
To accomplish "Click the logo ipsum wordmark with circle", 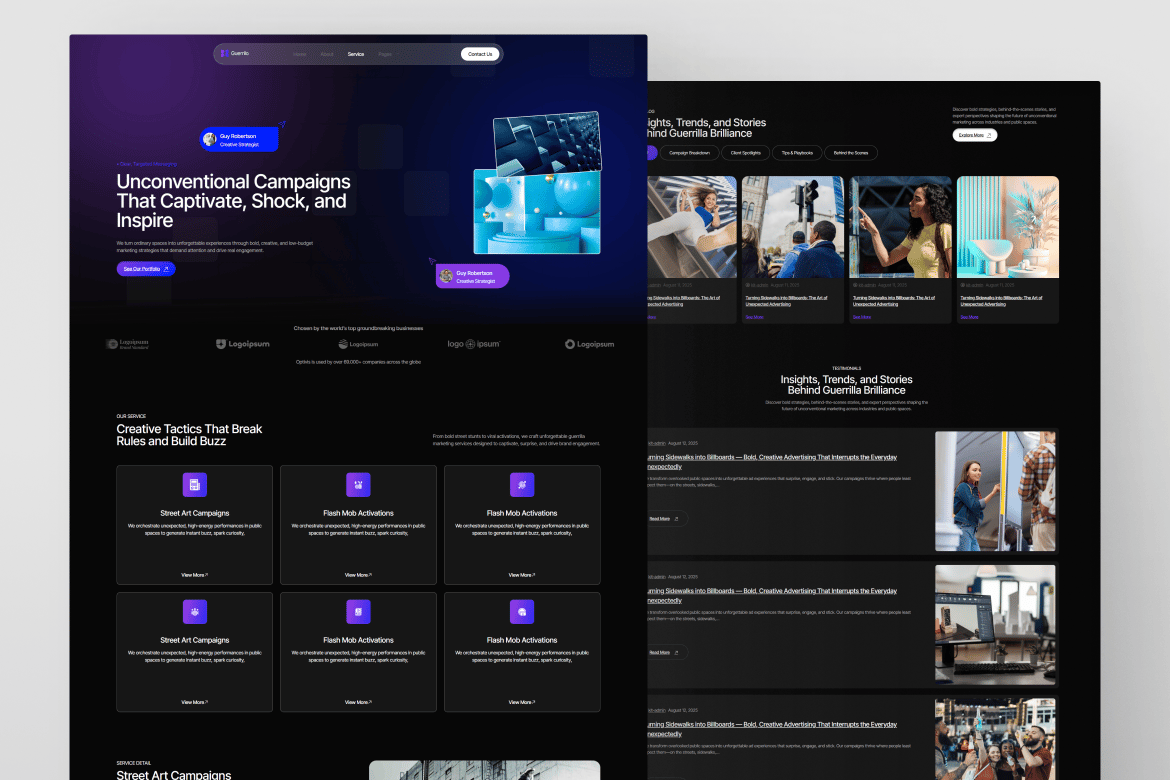I will point(473,344).
